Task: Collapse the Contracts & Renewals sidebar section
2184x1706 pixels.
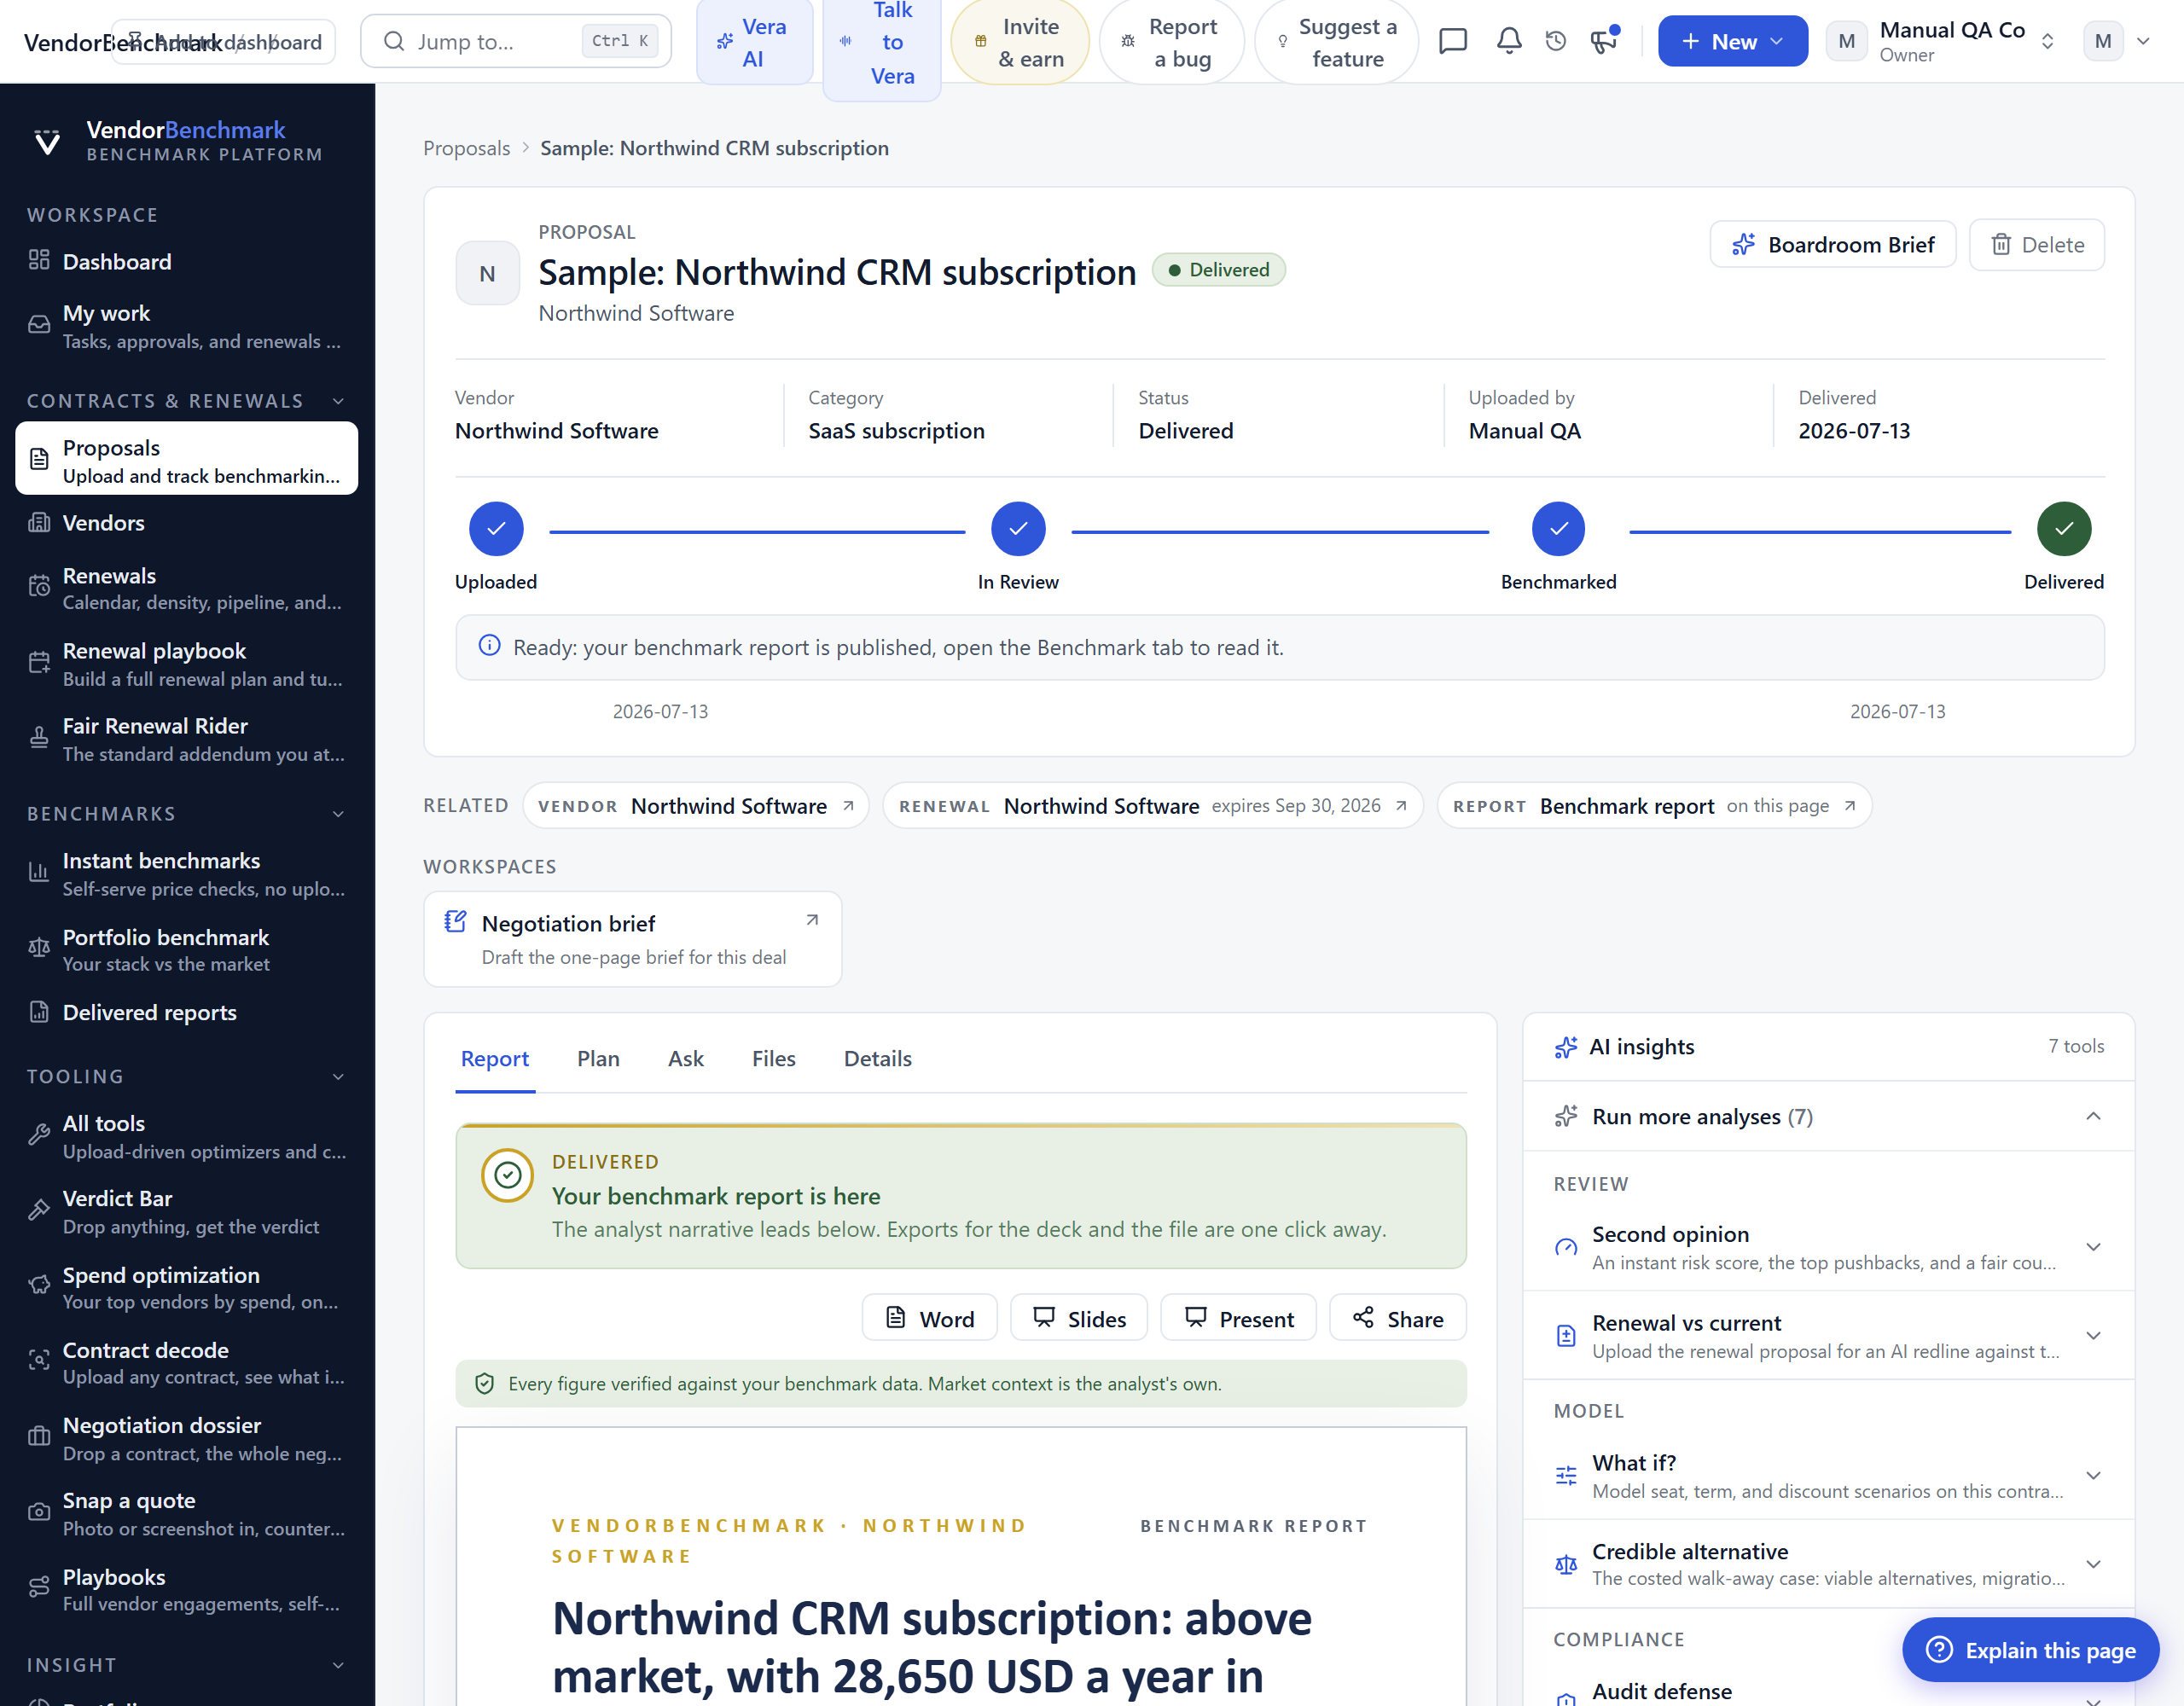Action: pos(338,401)
